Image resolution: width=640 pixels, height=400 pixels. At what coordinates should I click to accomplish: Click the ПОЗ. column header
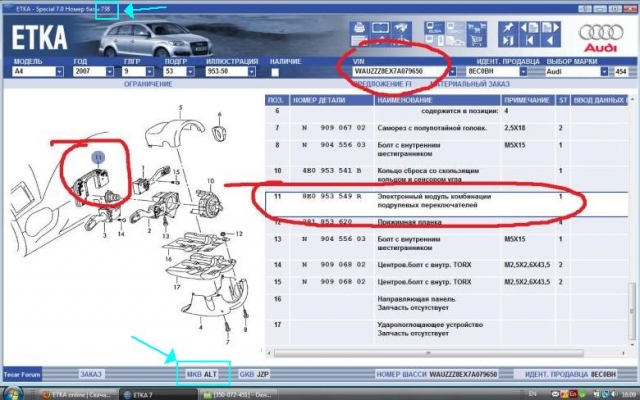pos(277,100)
